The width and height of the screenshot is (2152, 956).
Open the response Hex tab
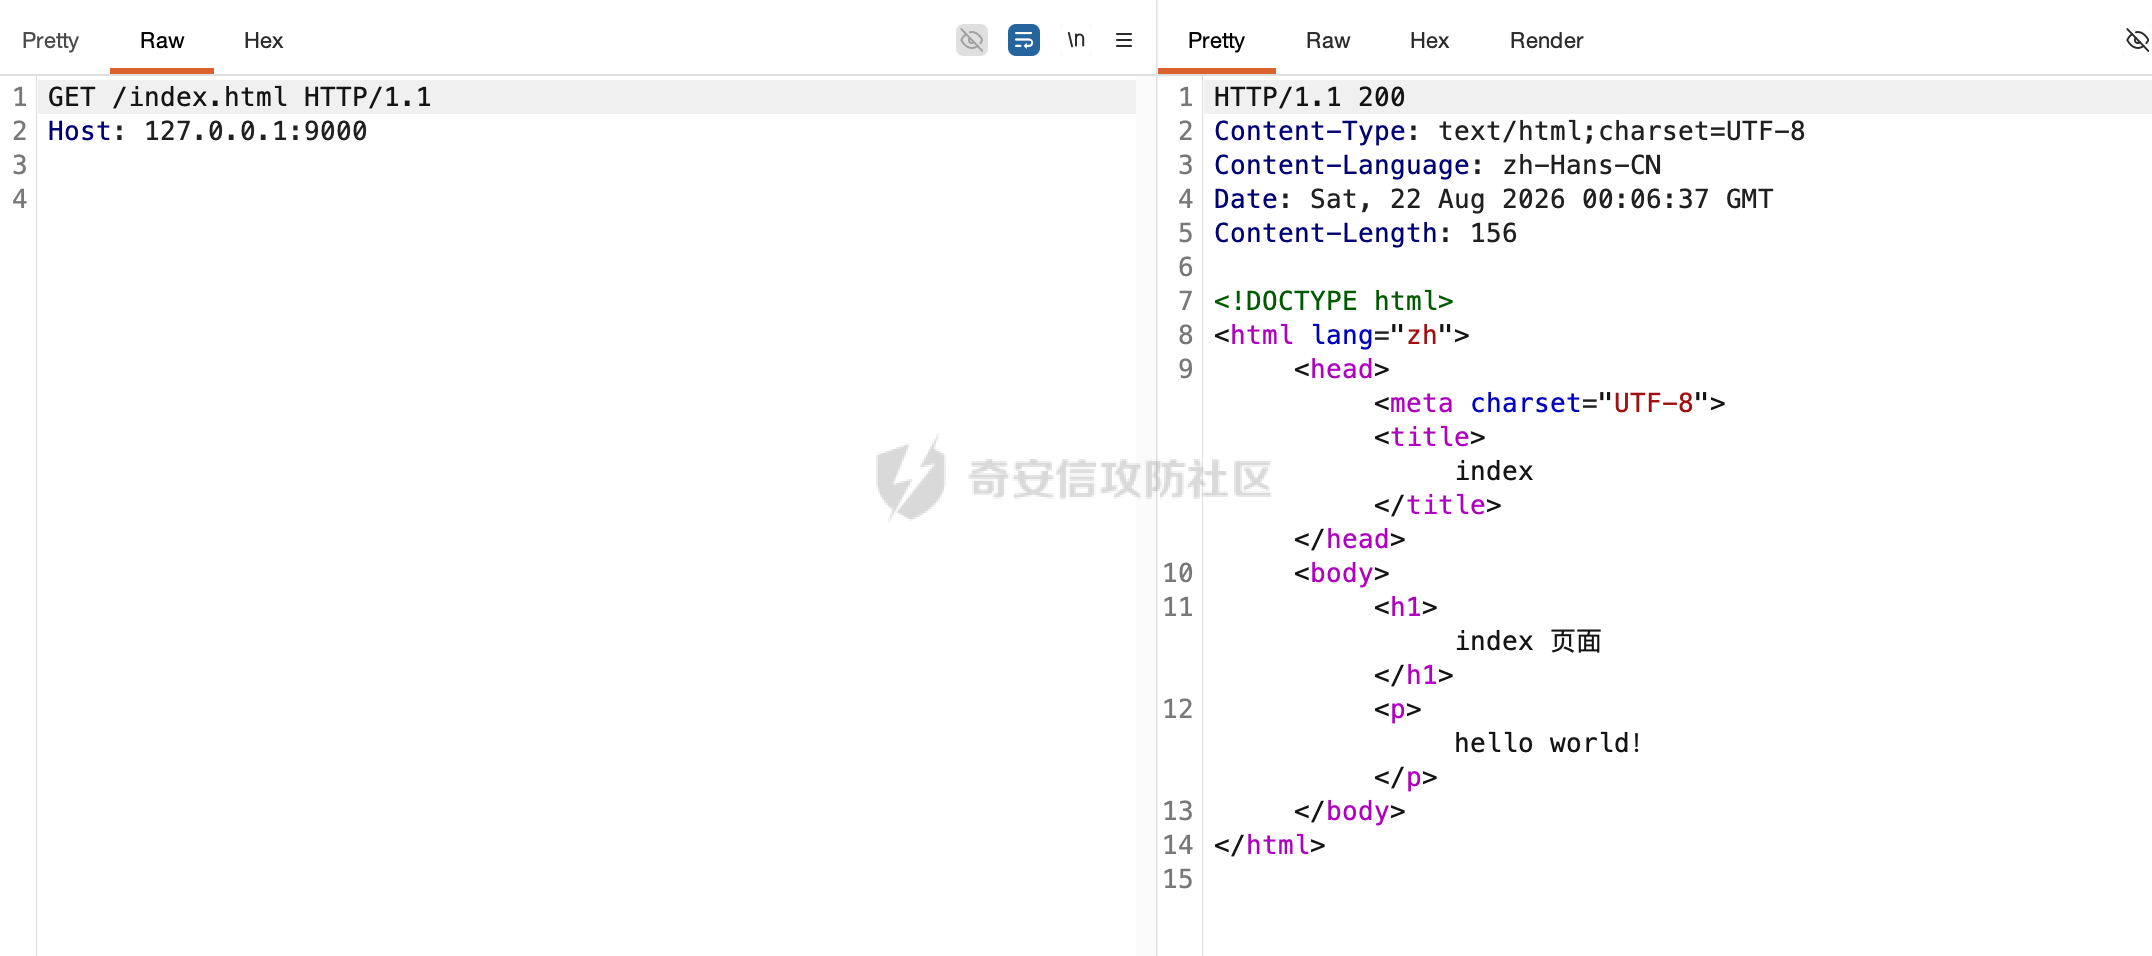pos(1429,40)
